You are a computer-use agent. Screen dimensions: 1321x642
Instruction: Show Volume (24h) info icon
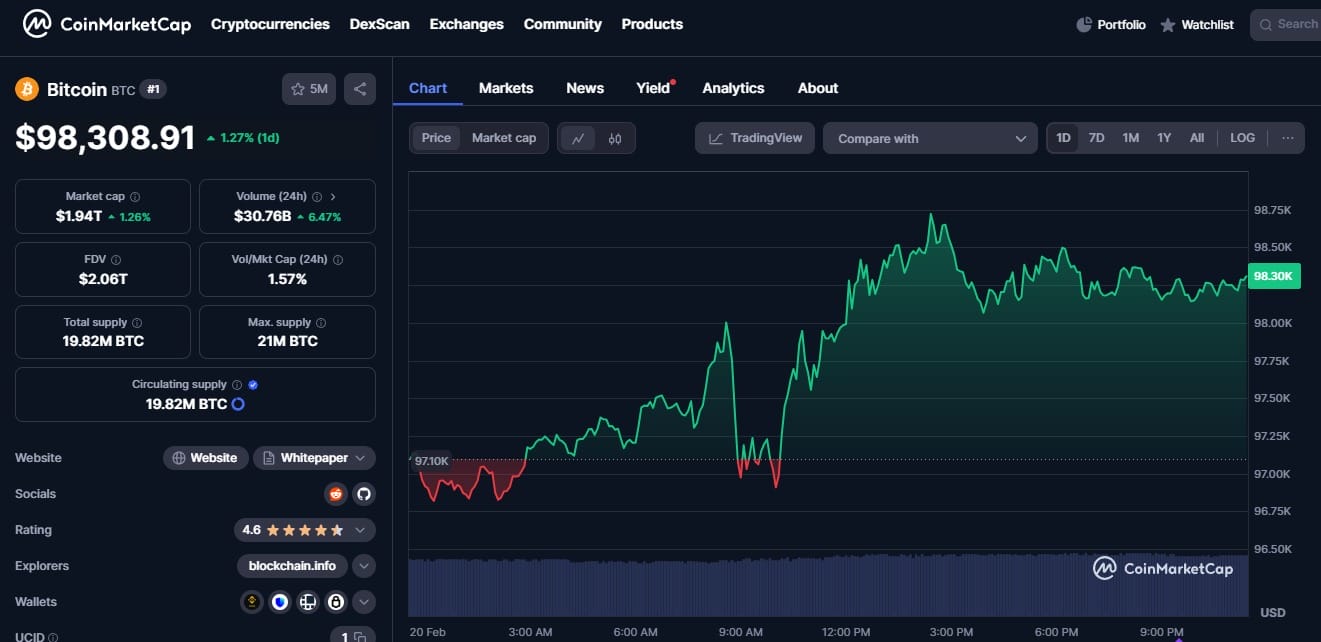click(317, 197)
